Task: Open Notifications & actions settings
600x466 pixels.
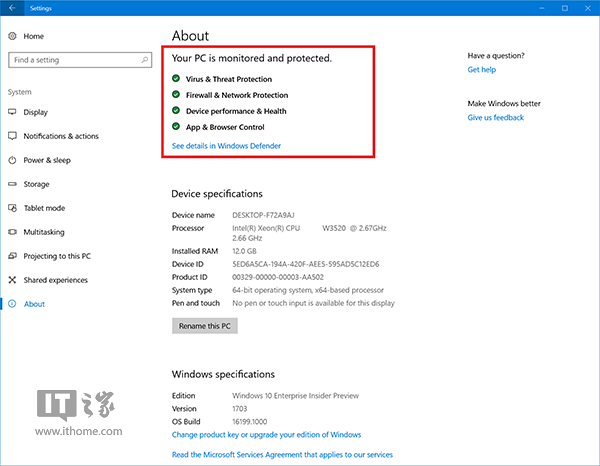Action: pos(61,136)
